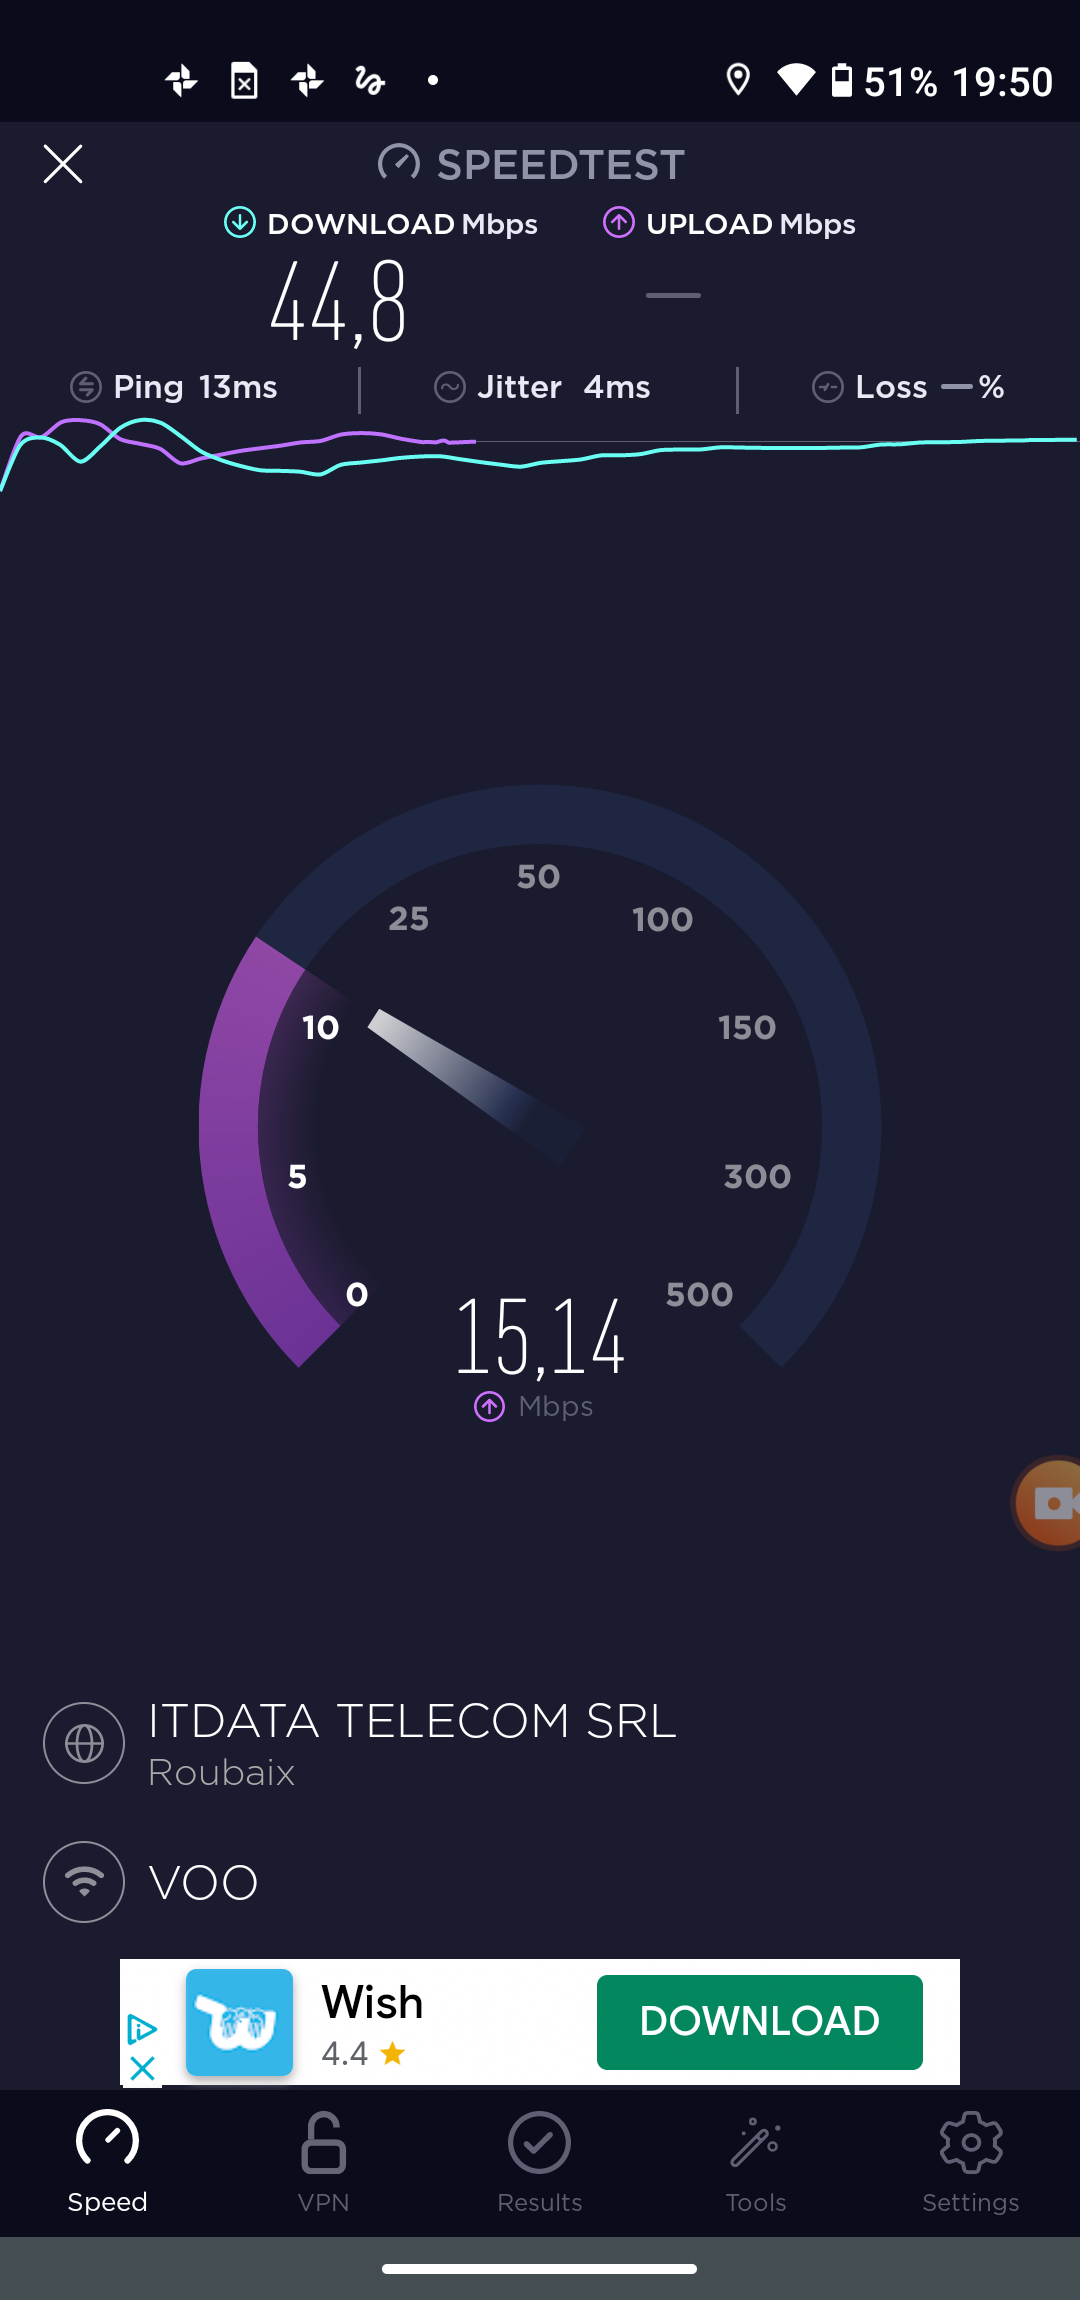Tap the Ping icon
The width and height of the screenshot is (1080, 2300).
coord(86,387)
